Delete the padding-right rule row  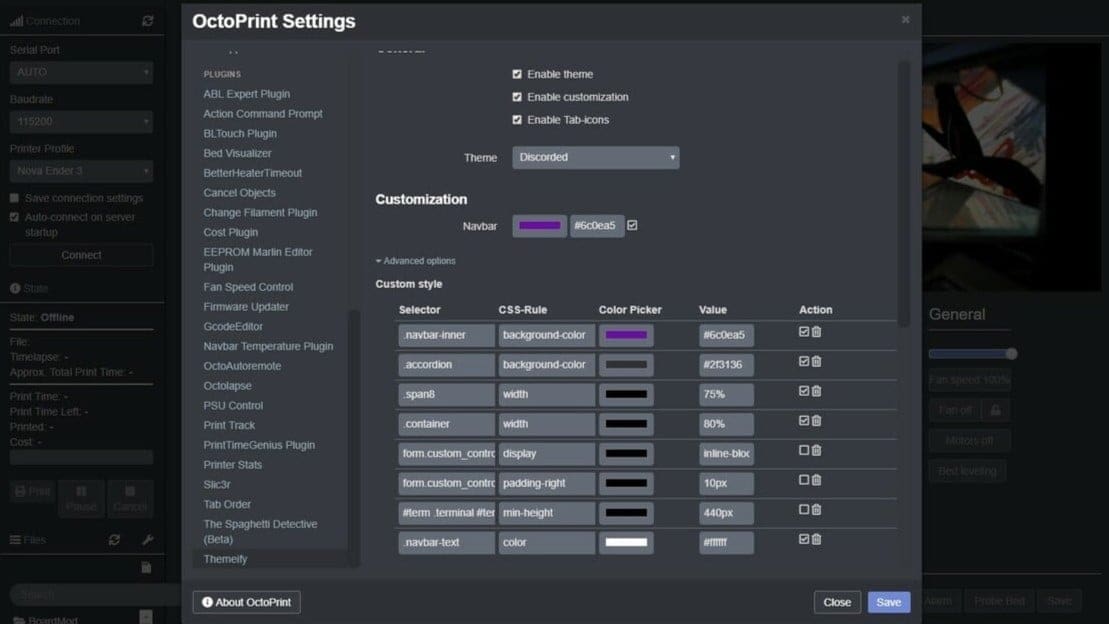(x=816, y=480)
